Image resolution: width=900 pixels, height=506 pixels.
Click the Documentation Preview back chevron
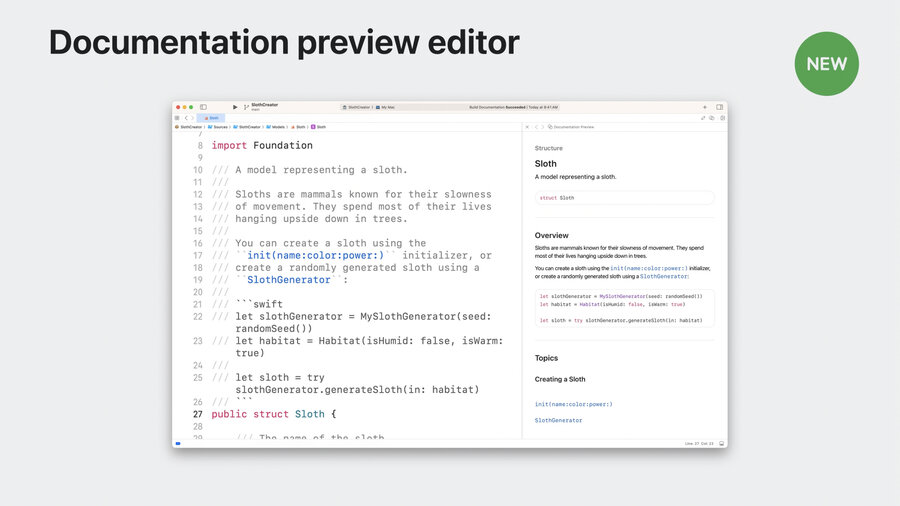click(x=536, y=127)
